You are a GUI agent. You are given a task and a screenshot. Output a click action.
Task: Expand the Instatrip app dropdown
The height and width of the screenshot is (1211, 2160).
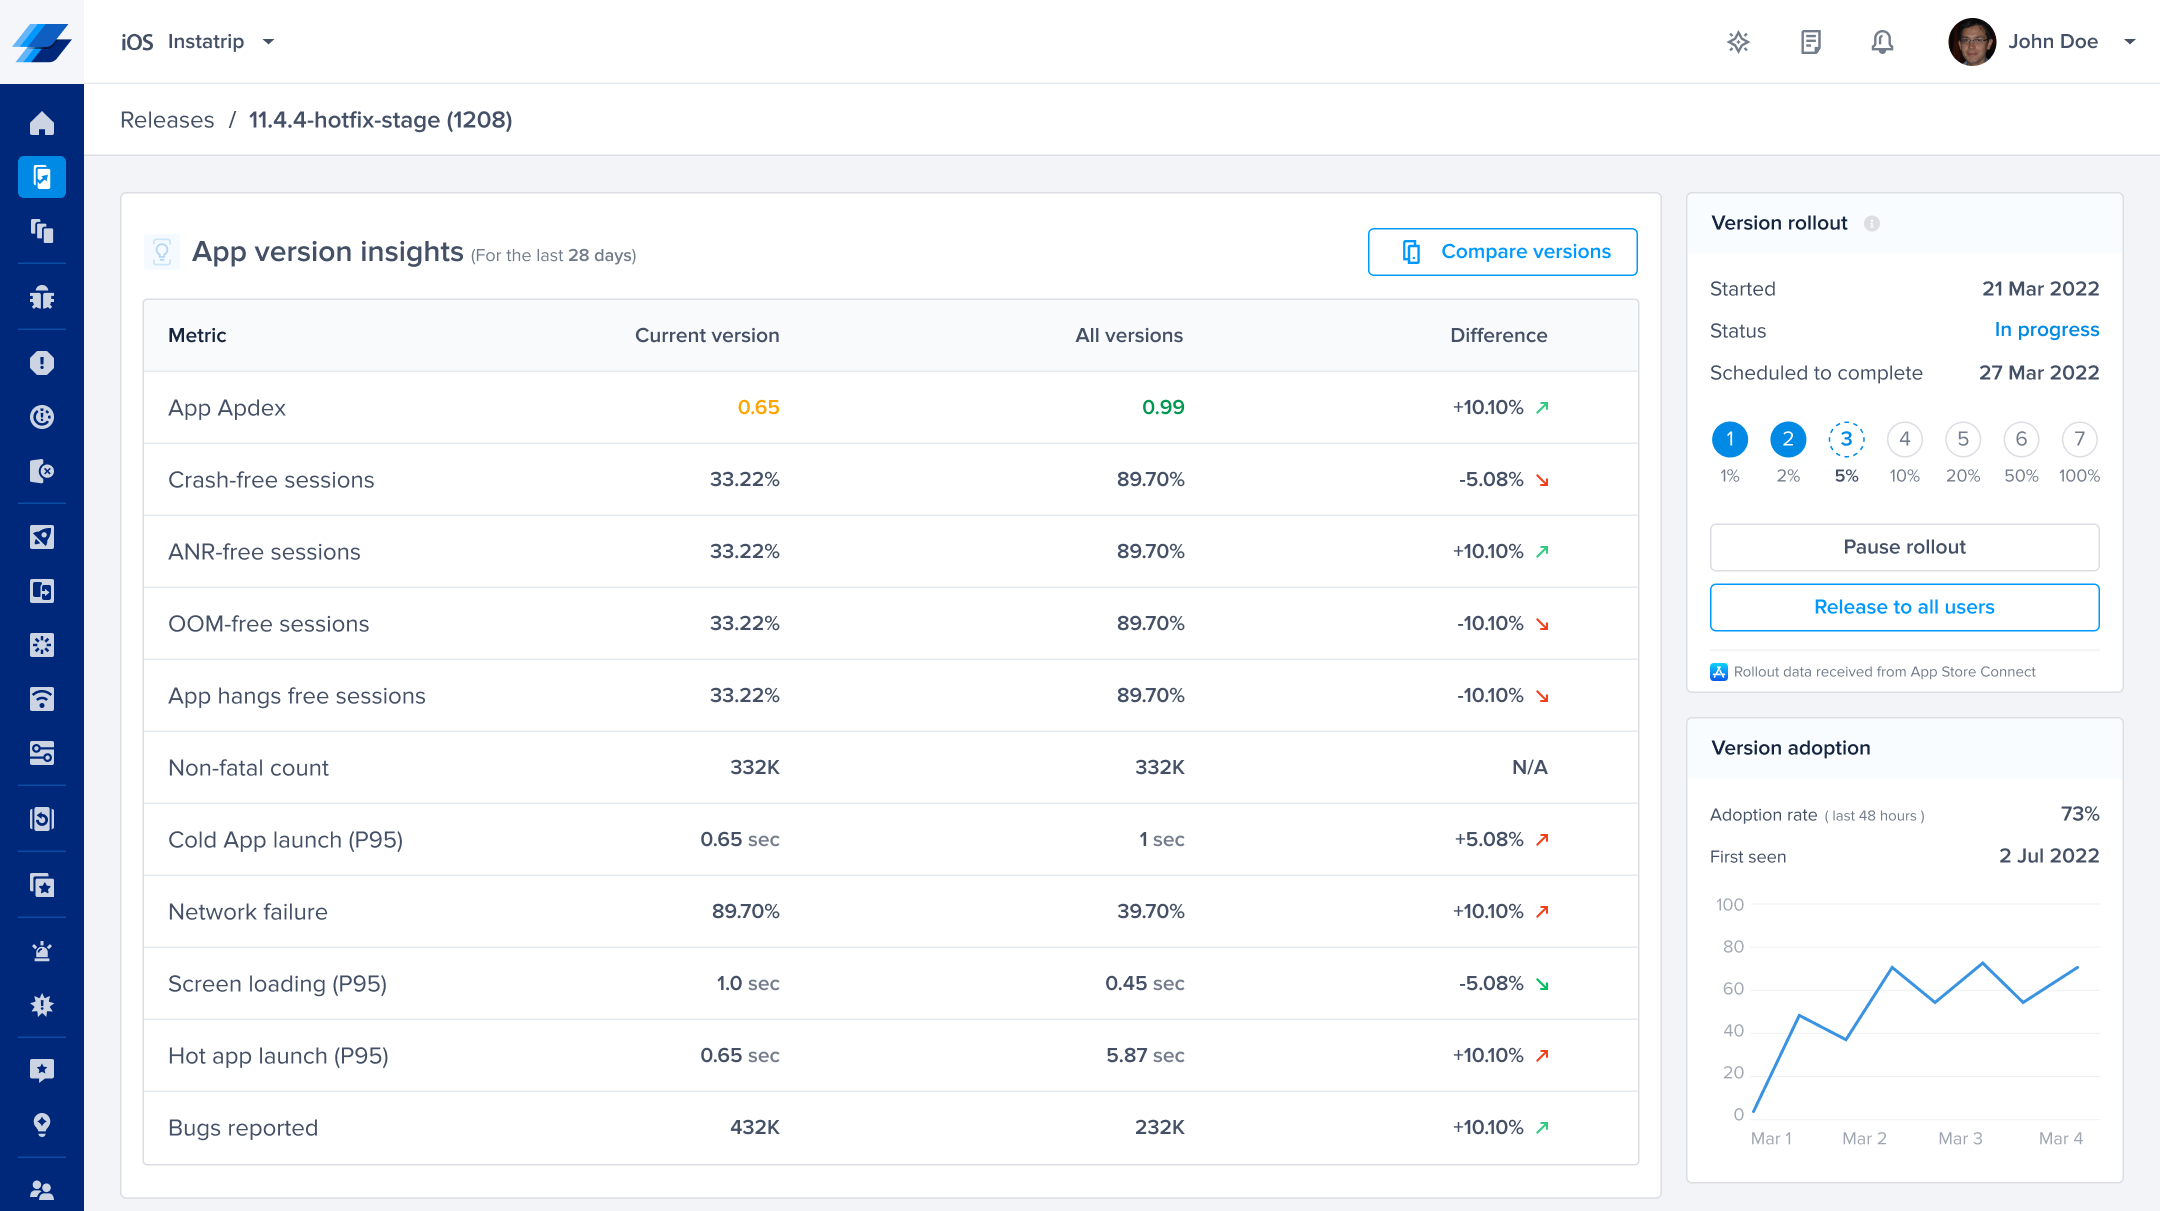coord(268,42)
